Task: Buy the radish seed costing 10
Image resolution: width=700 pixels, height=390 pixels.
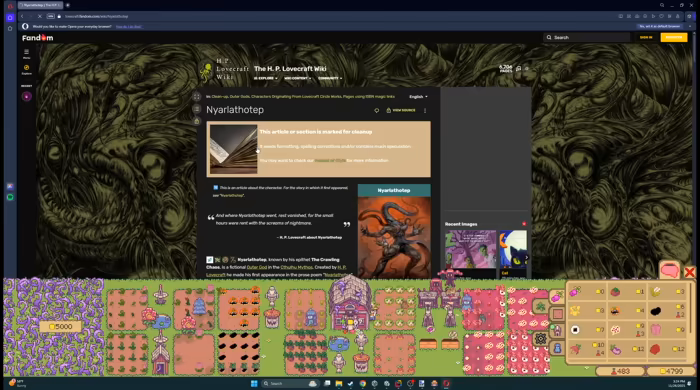Action: pyautogui.click(x=587, y=349)
